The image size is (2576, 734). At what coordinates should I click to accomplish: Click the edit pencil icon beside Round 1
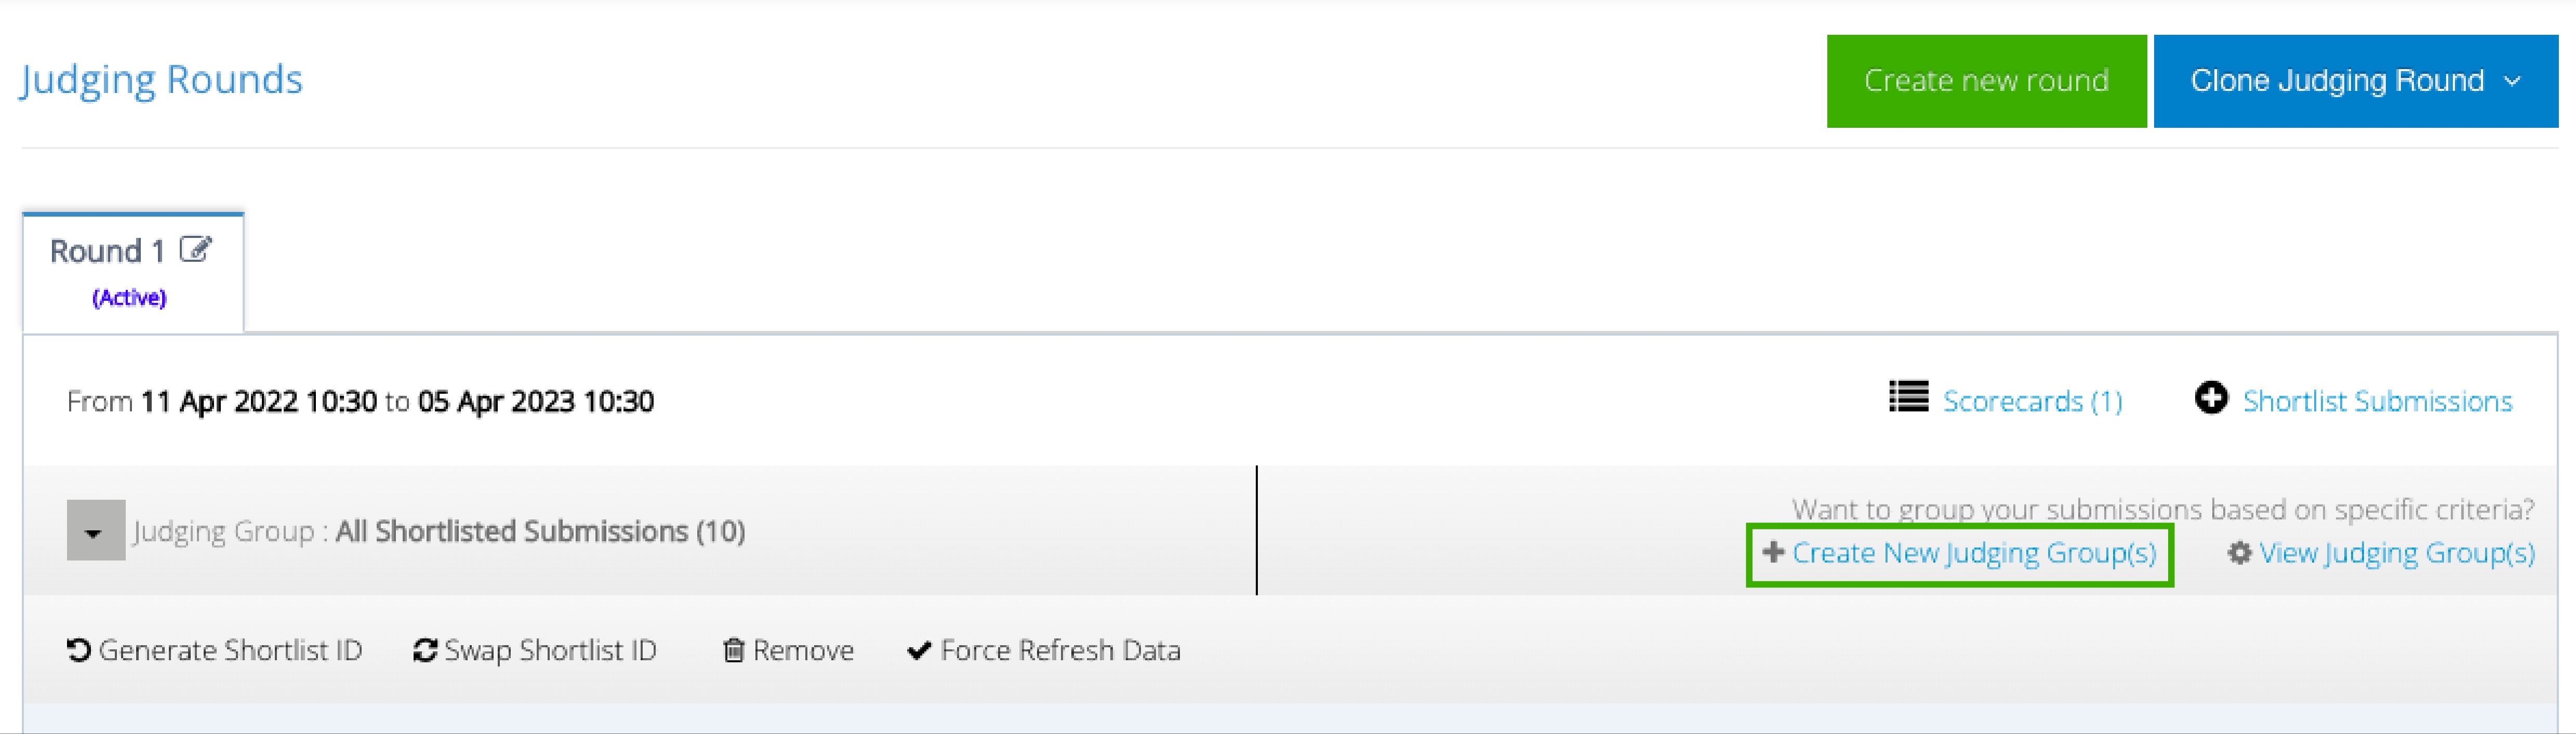(x=196, y=249)
